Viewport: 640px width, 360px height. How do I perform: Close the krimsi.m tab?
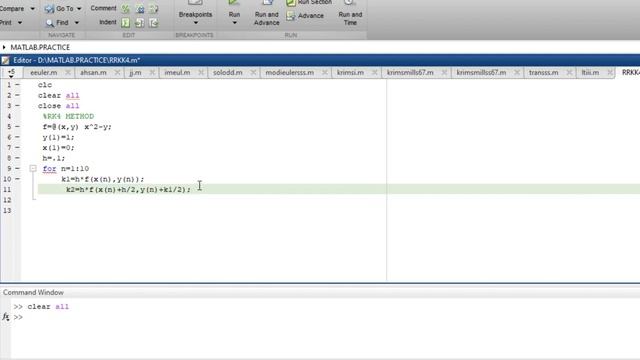(375, 73)
